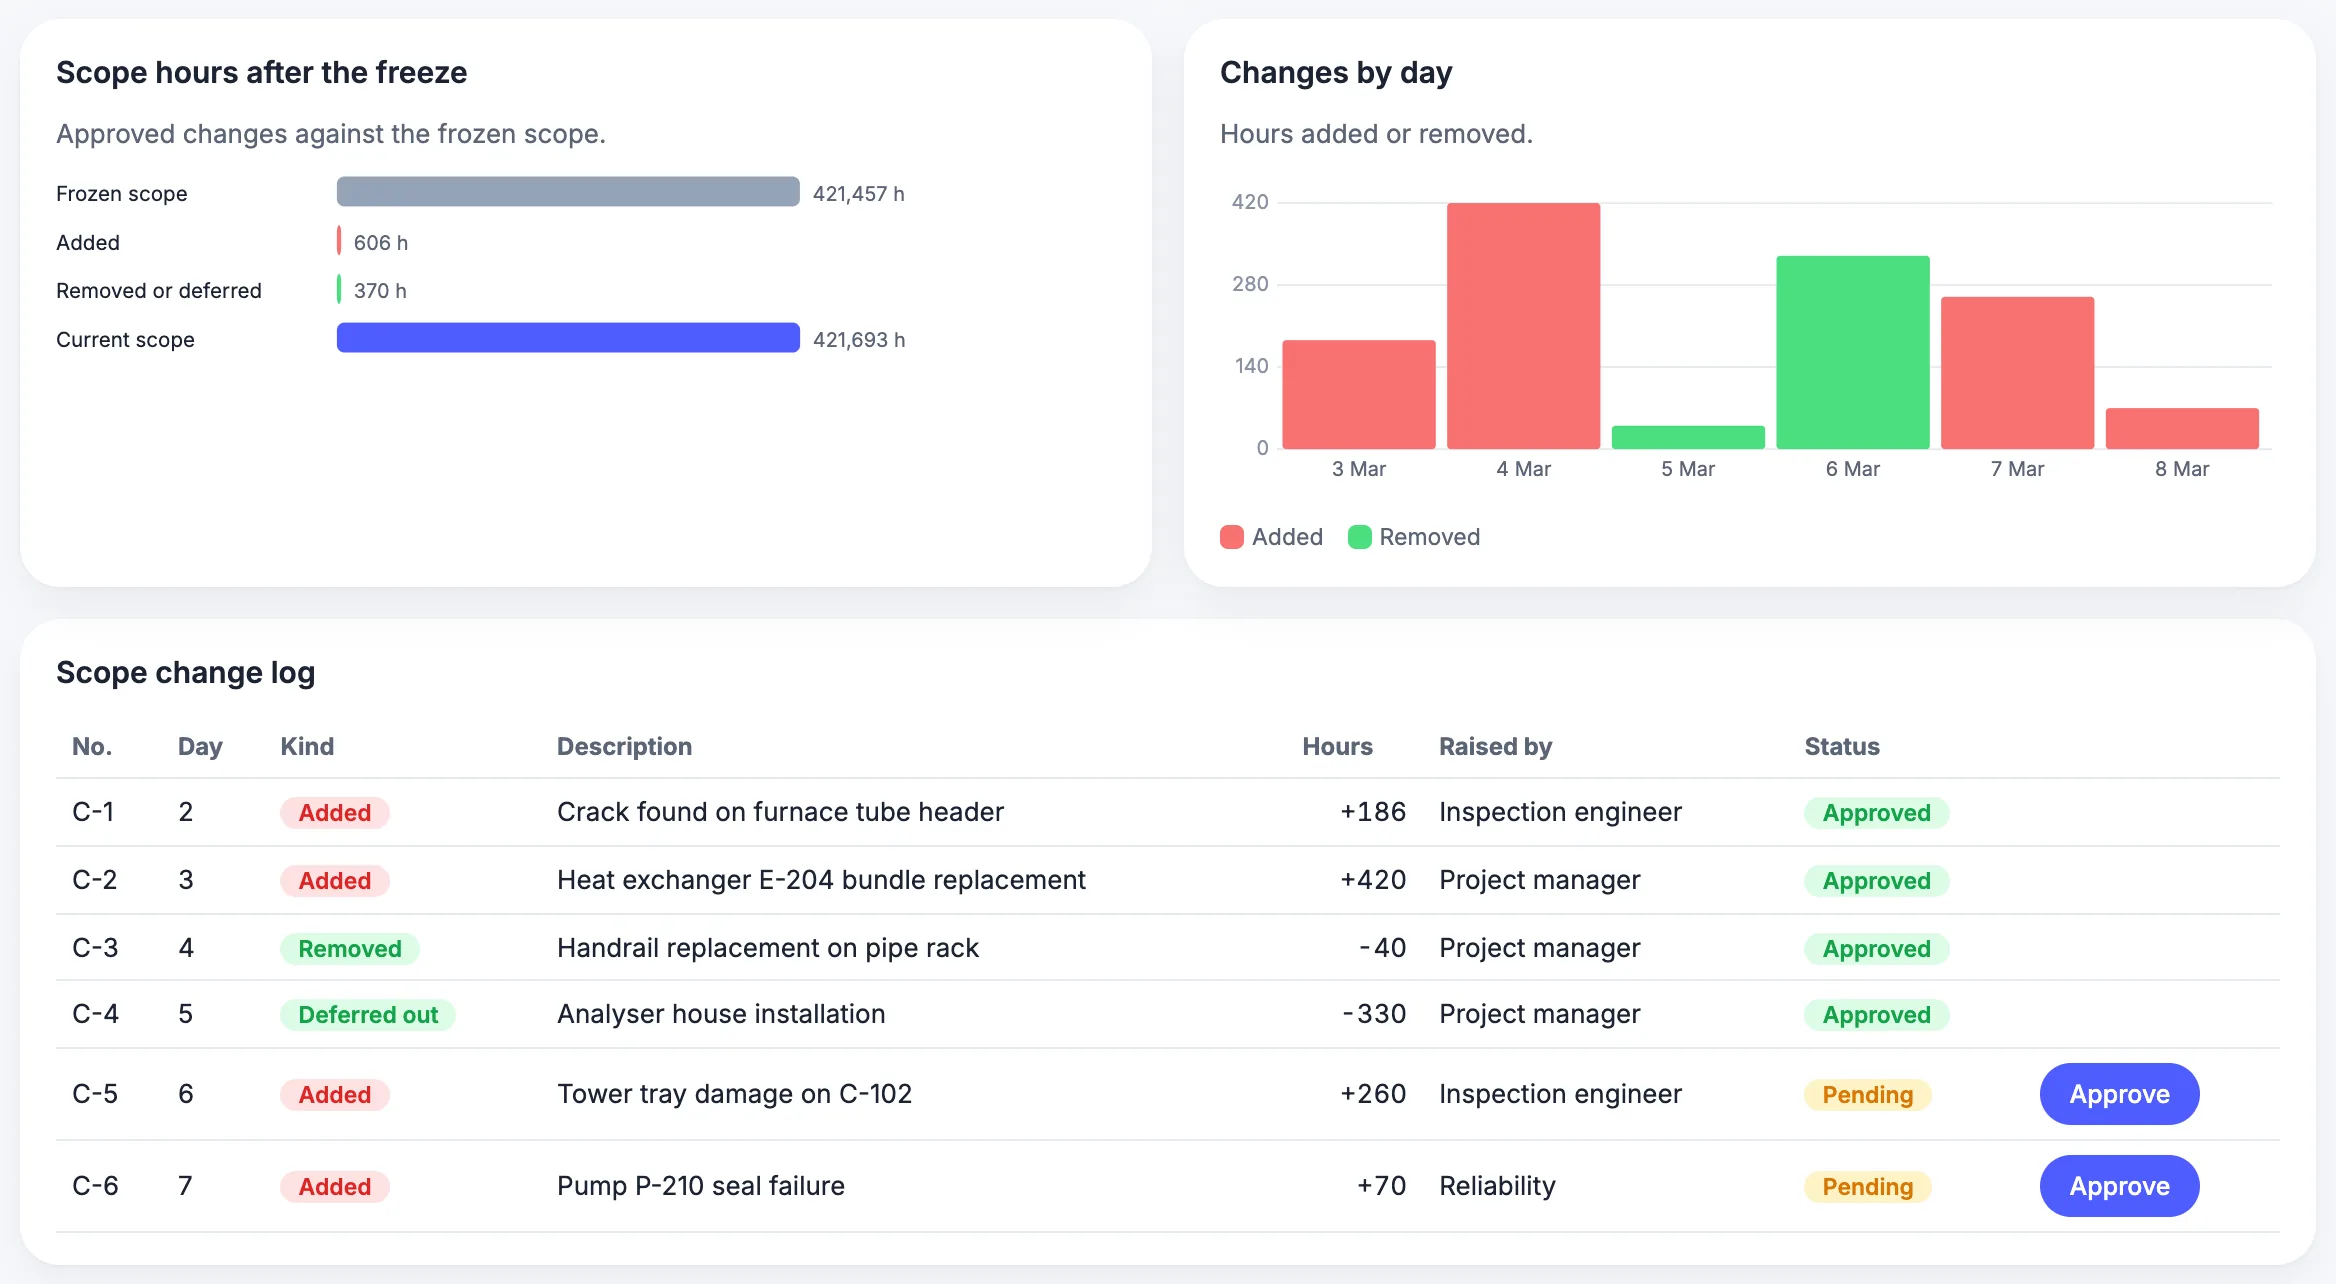Click the Reliability cell in row C-6
The image size is (2336, 1284).
pos(1497,1186)
